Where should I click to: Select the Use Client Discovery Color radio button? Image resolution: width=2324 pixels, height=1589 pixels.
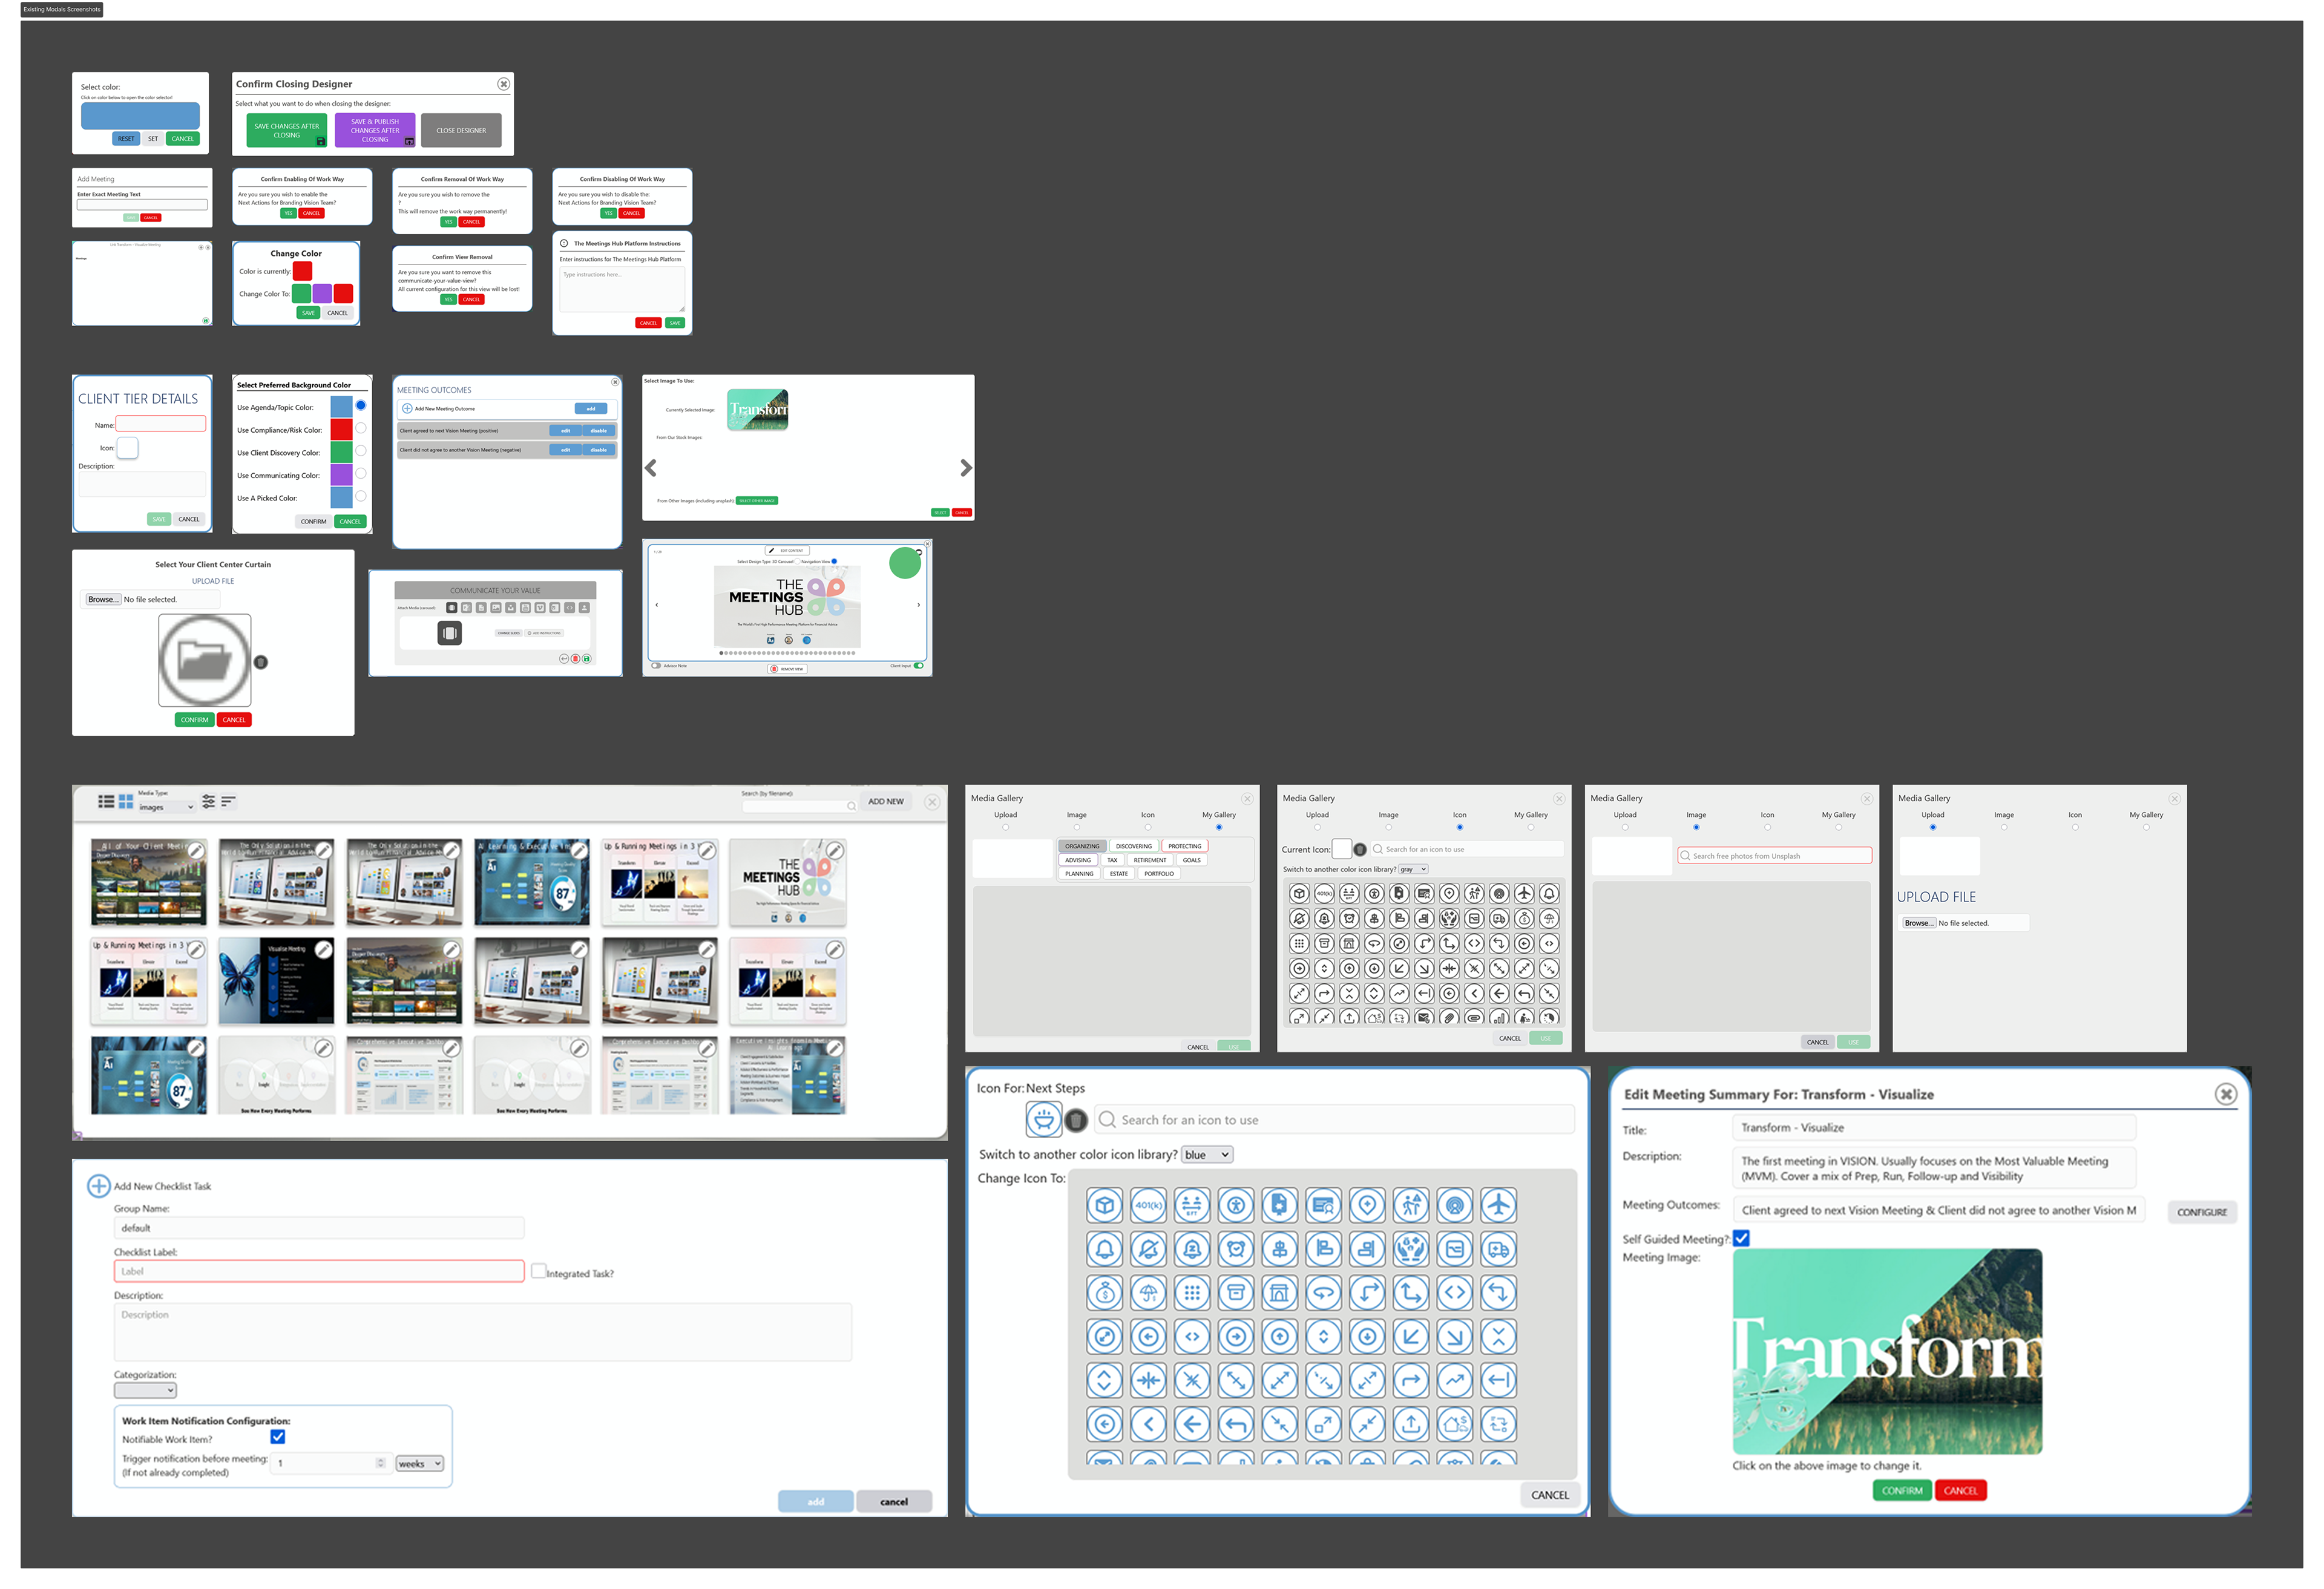[x=361, y=451]
